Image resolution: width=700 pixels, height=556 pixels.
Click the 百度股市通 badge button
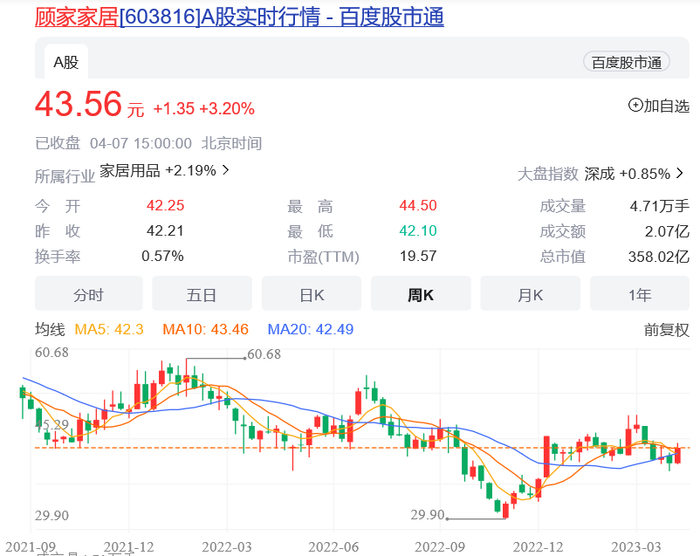click(626, 62)
